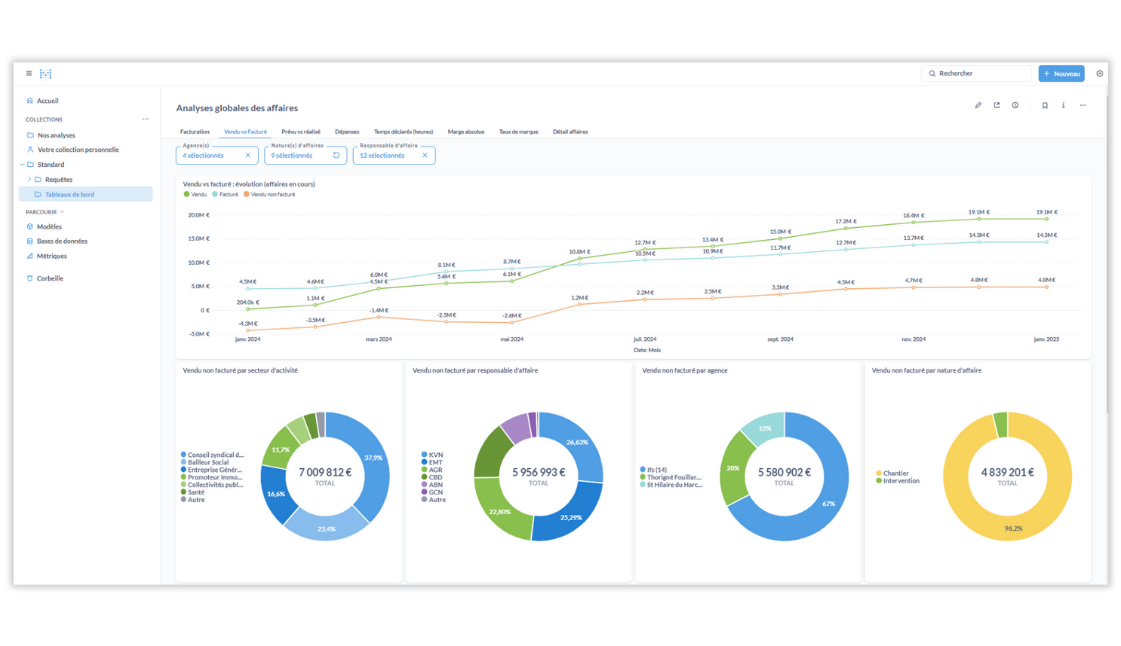Click the settings gear in top bar
1121x646 pixels.
point(1099,74)
